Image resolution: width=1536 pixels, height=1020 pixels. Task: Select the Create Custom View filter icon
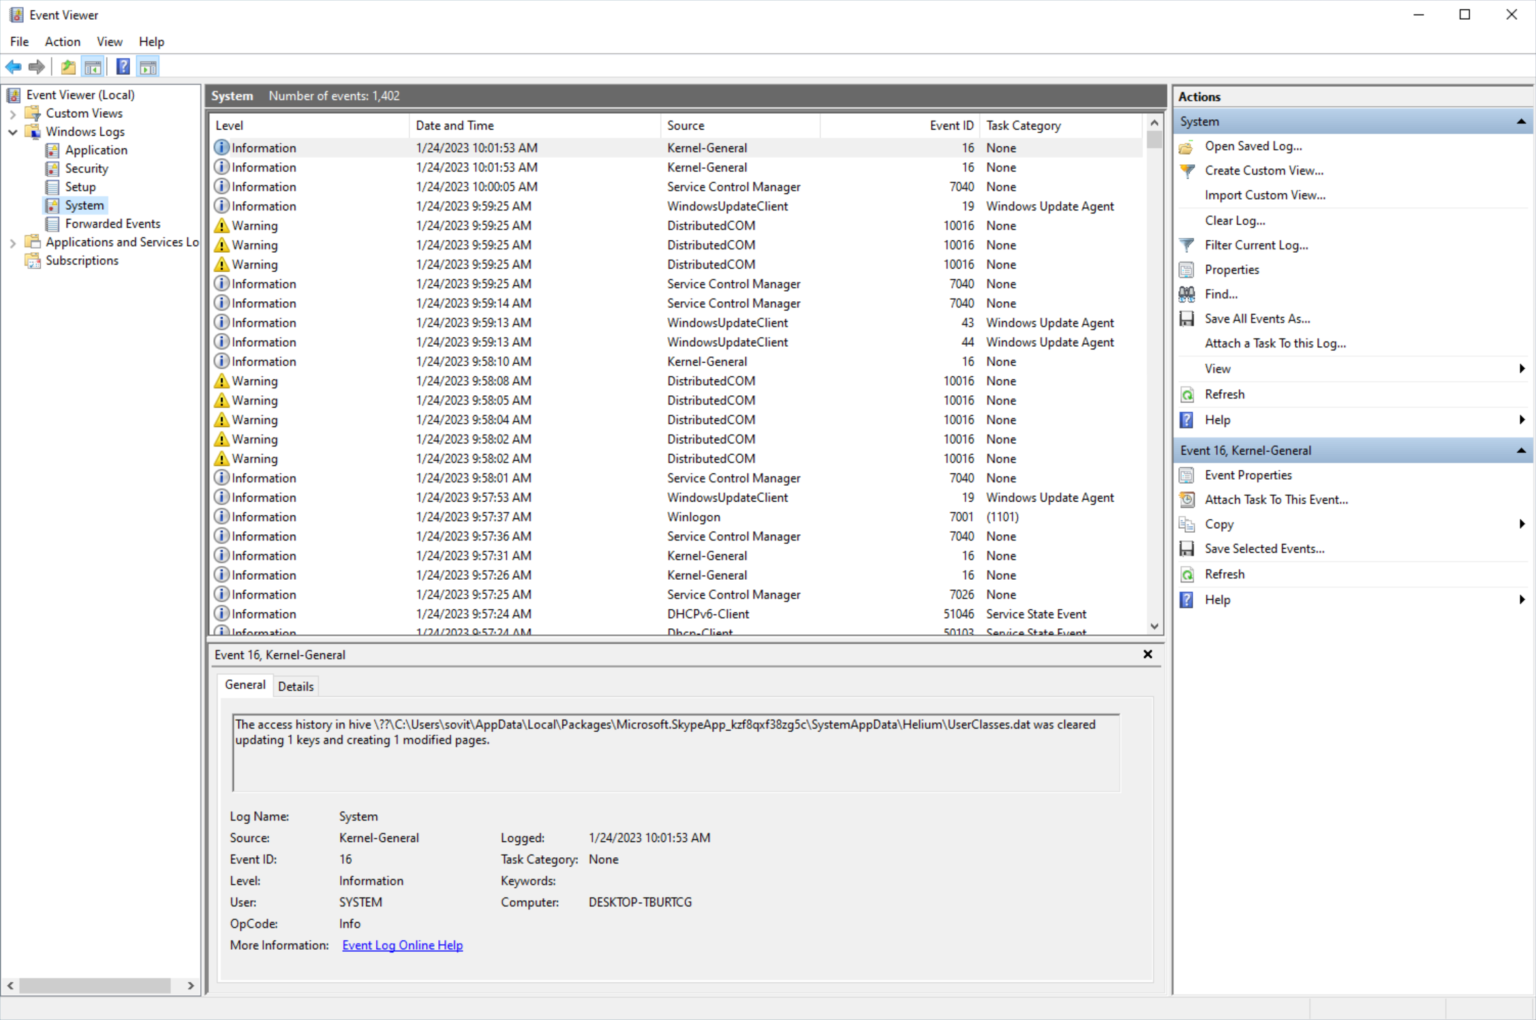1186,170
